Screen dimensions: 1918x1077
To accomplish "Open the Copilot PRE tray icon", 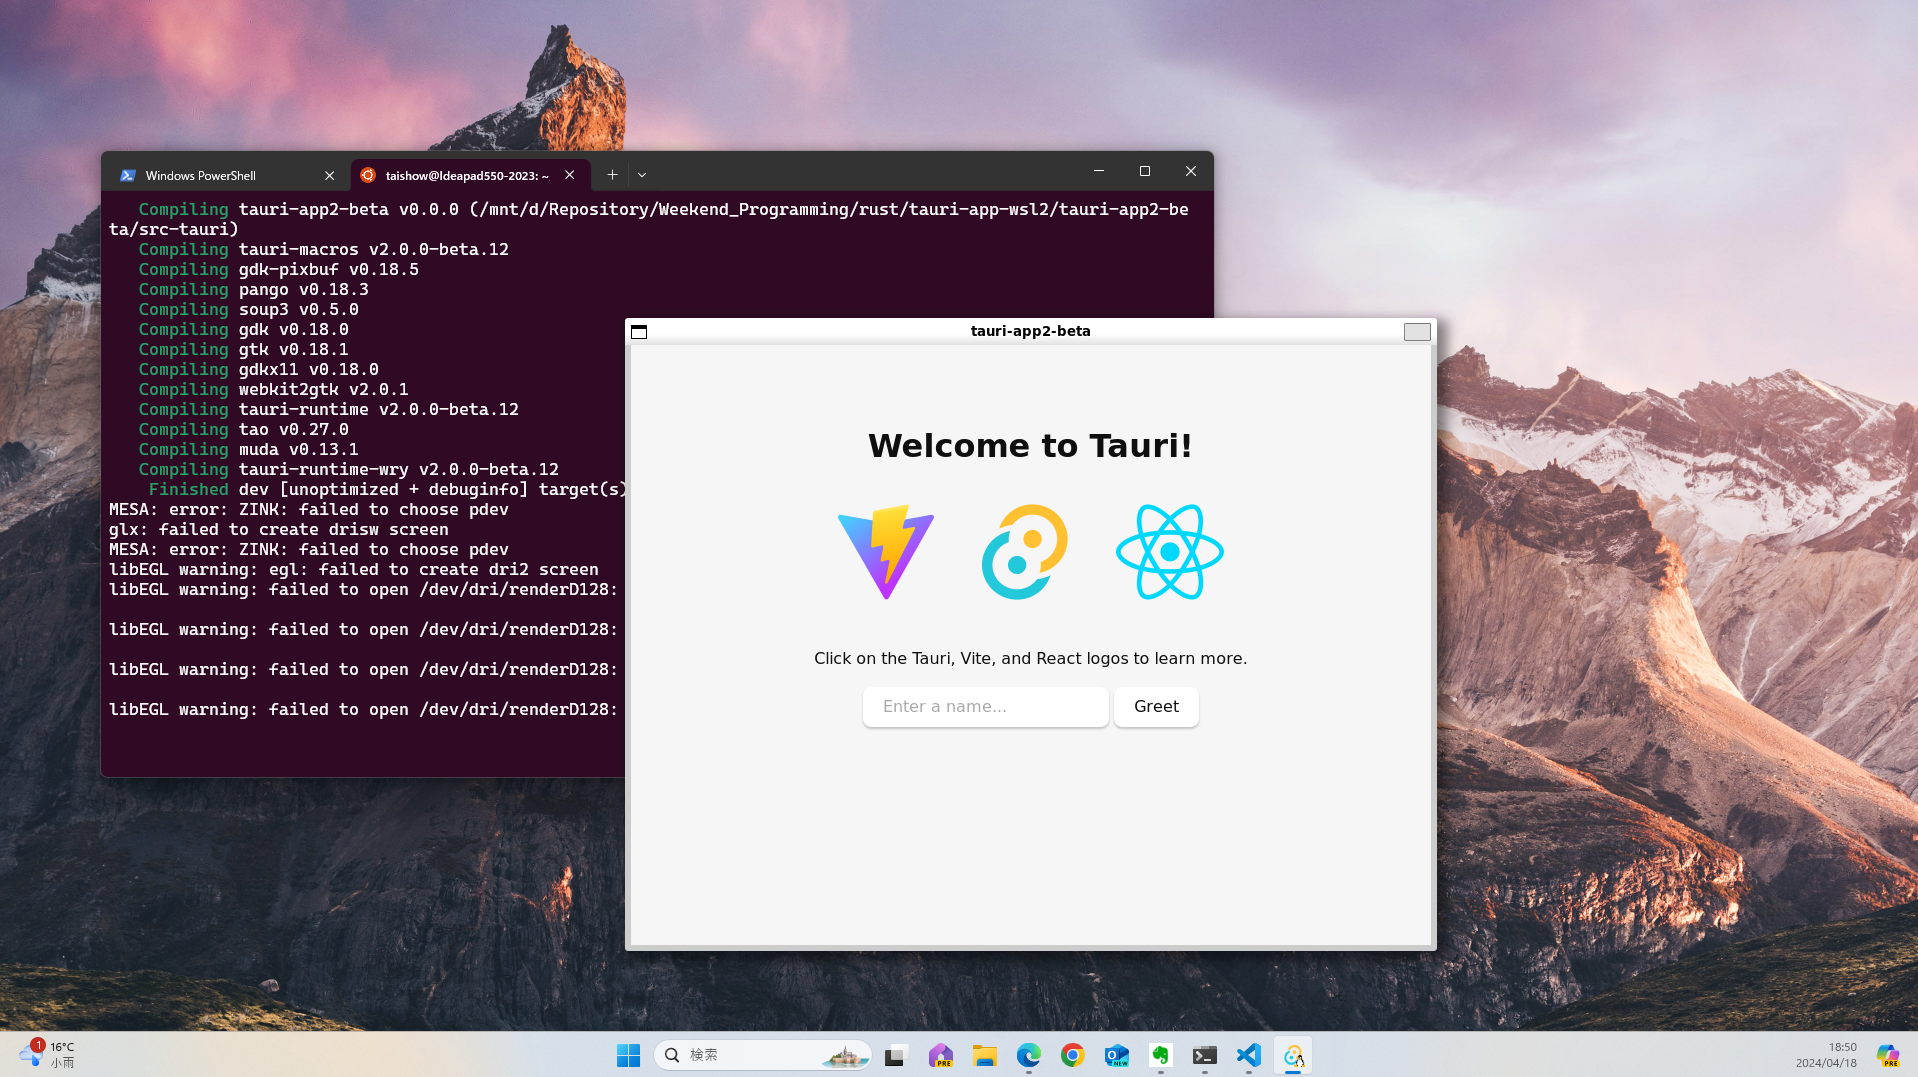I will [x=1887, y=1055].
